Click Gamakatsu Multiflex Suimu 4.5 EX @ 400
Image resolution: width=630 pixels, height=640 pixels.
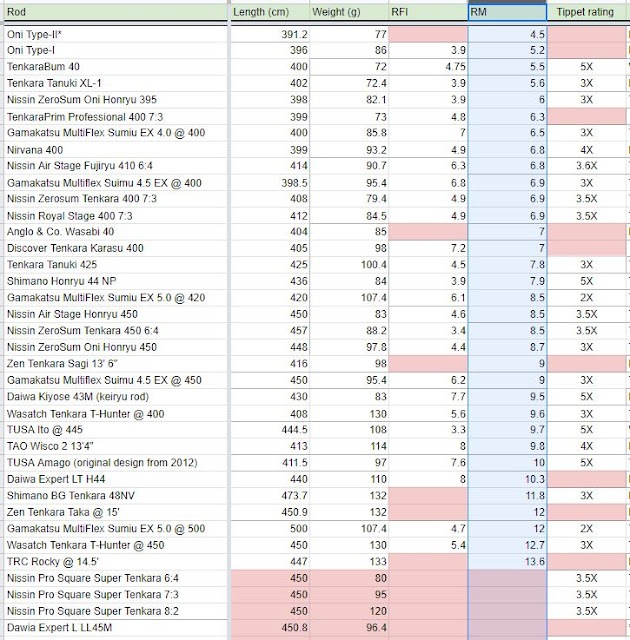(x=115, y=183)
